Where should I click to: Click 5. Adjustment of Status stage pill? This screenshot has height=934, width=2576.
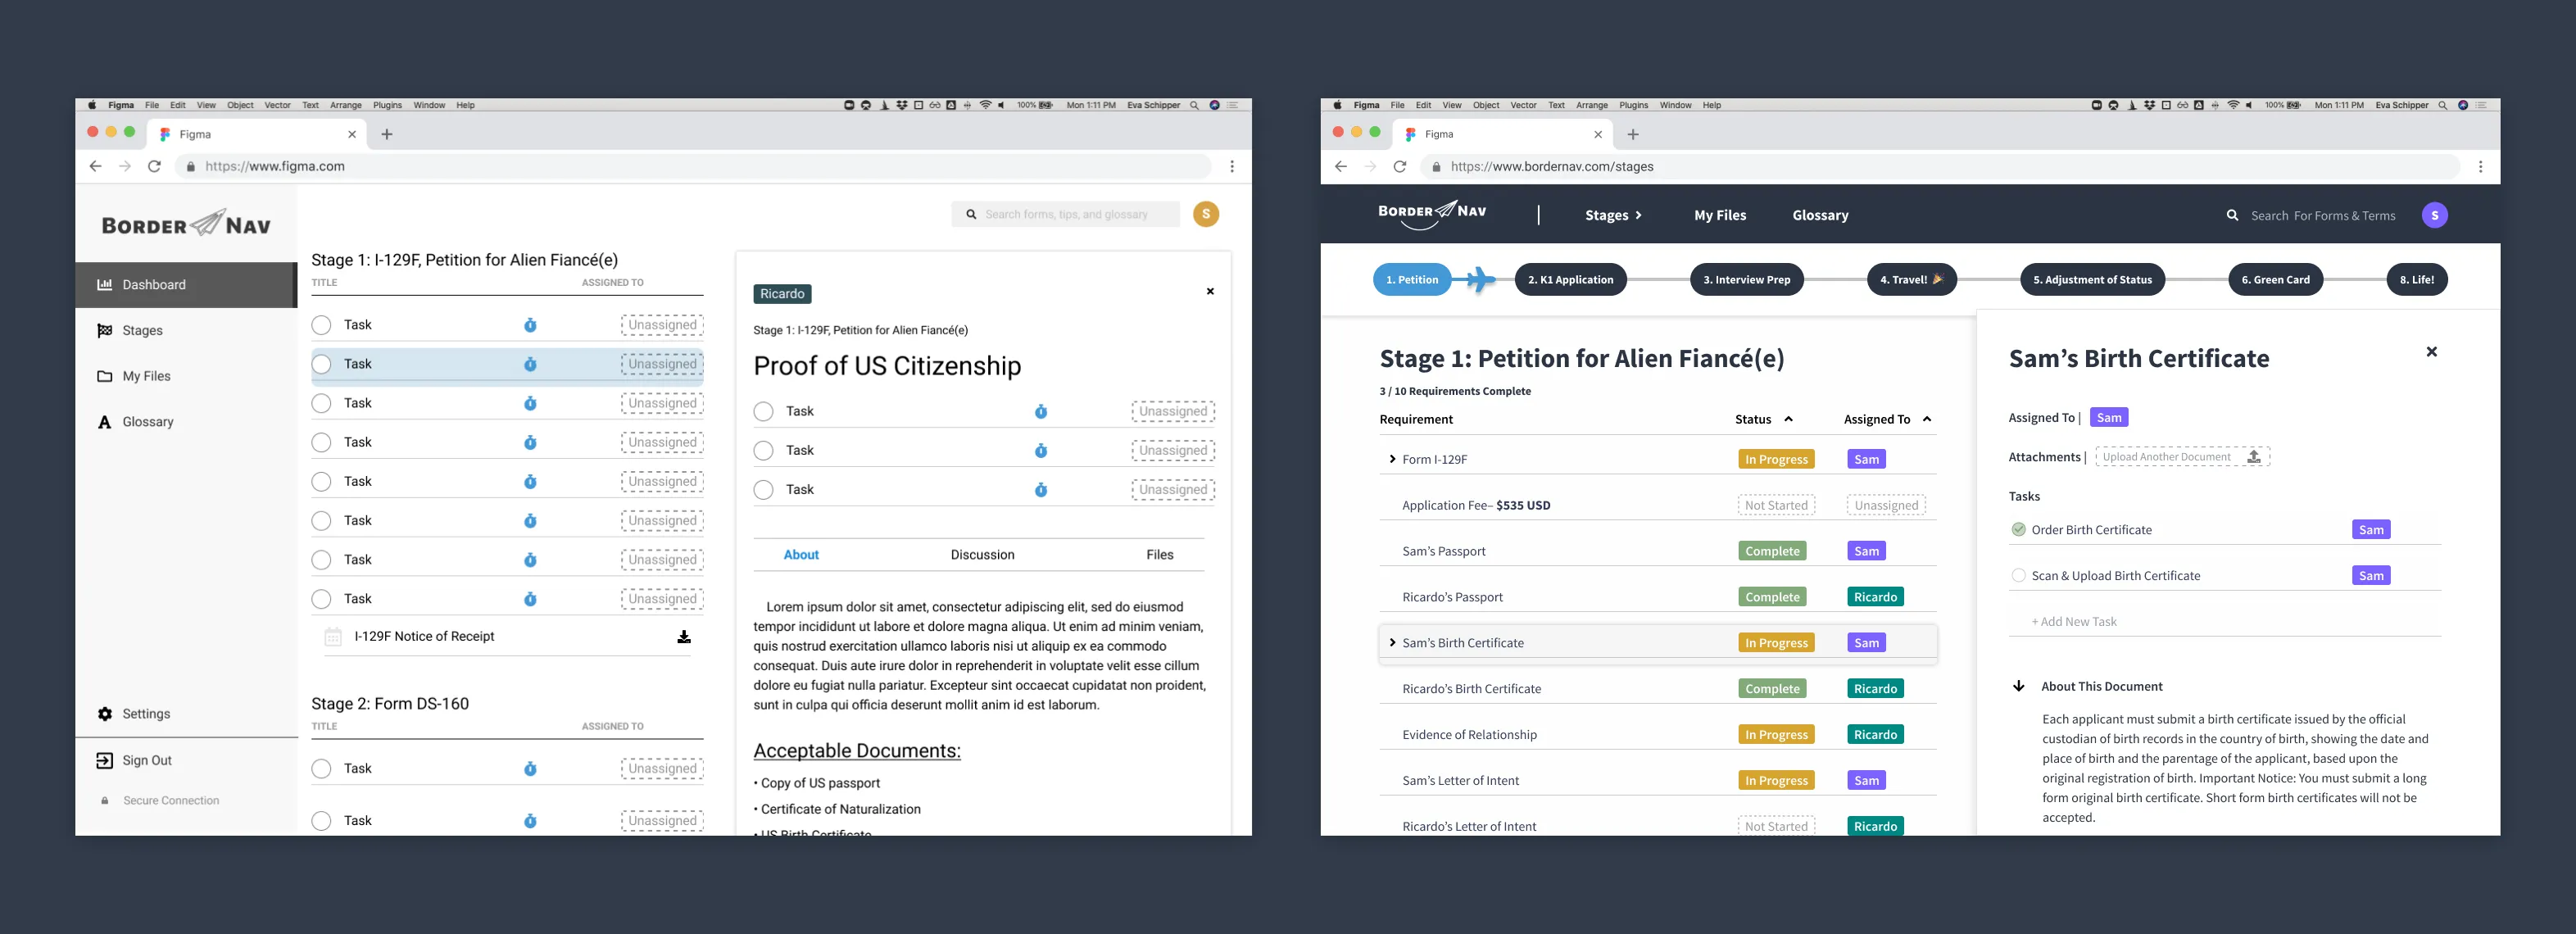coord(2092,280)
